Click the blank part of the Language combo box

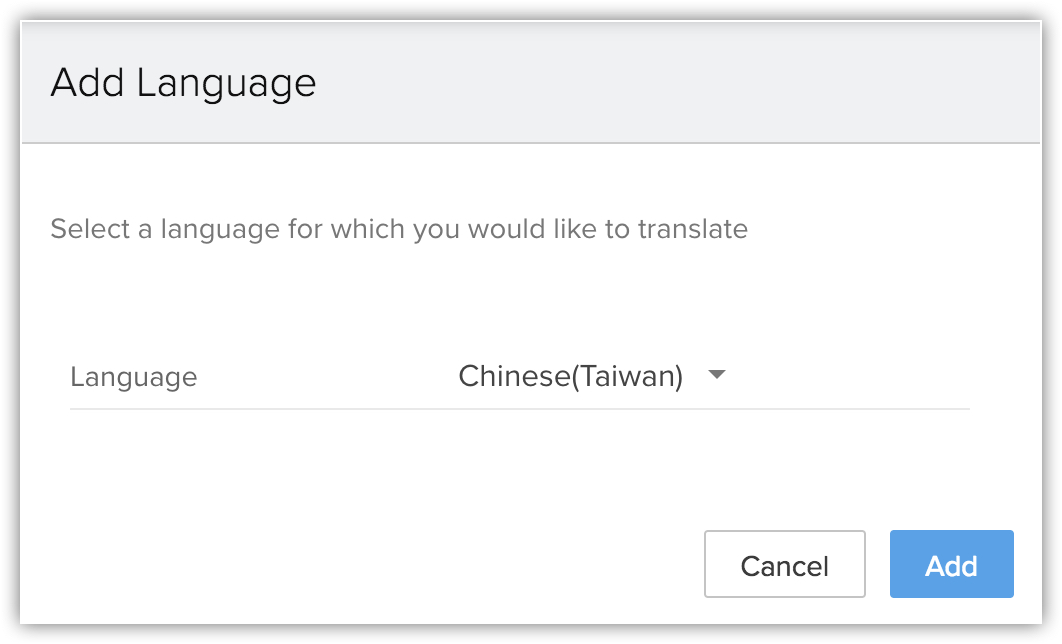(x=850, y=377)
